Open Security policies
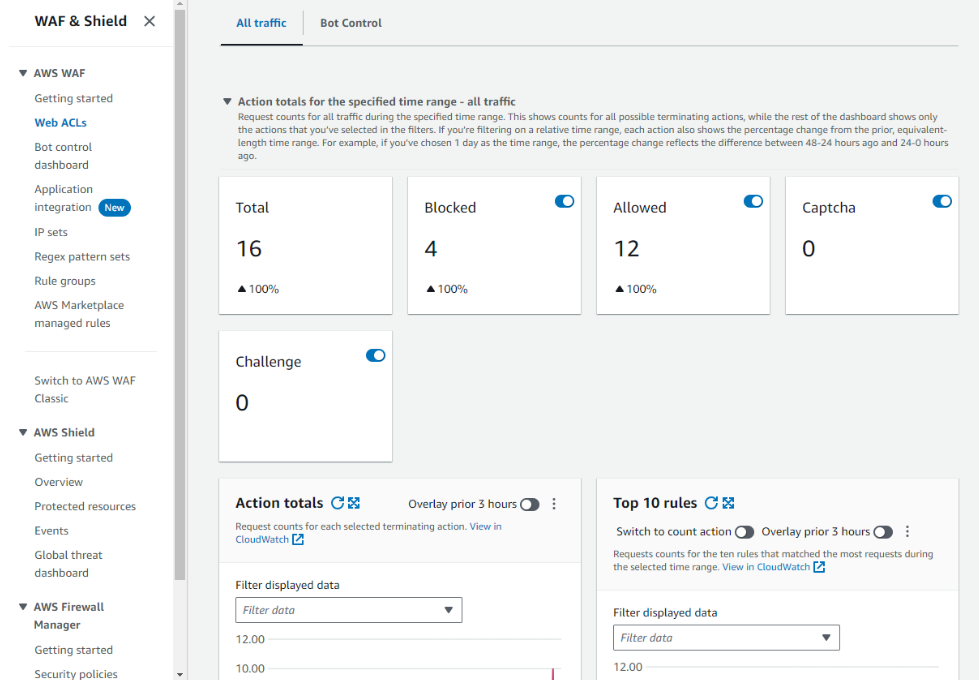This screenshot has width=979, height=682. point(76,674)
